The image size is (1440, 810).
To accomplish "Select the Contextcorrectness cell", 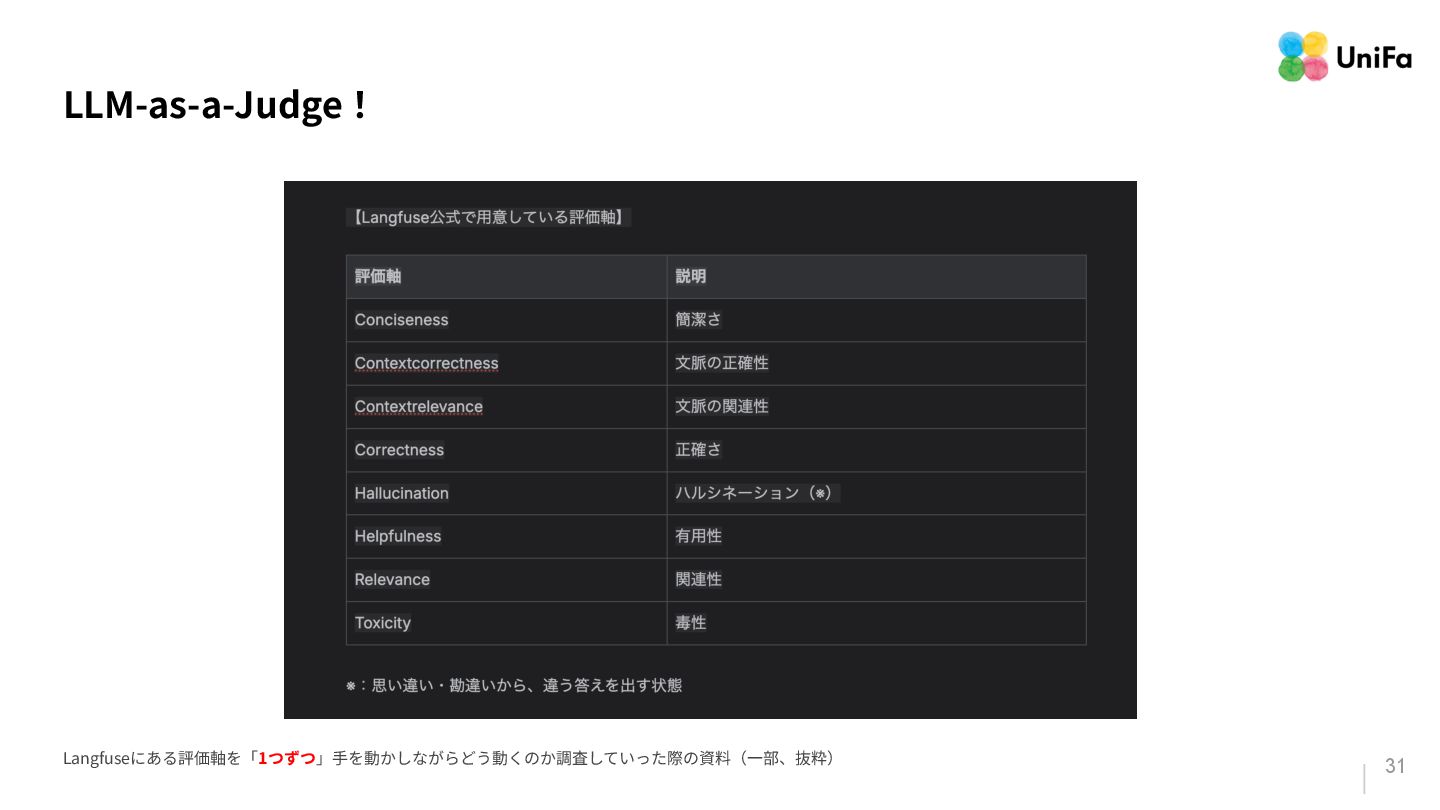I will click(506, 363).
